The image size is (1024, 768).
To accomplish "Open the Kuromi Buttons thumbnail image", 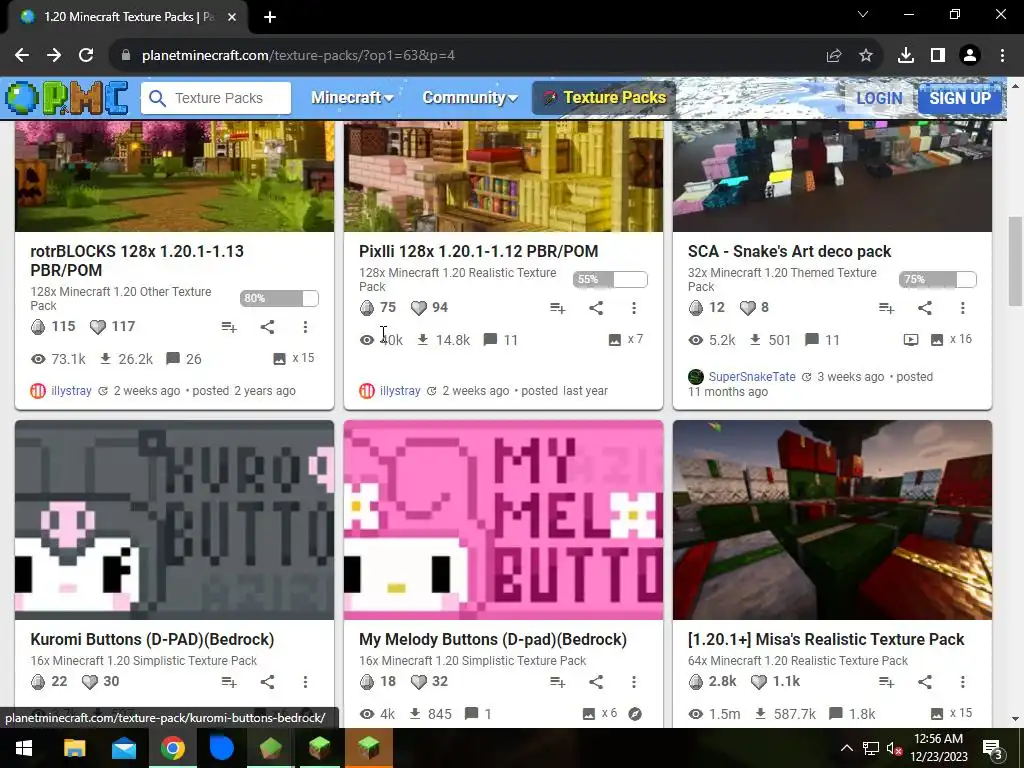I will [174, 520].
